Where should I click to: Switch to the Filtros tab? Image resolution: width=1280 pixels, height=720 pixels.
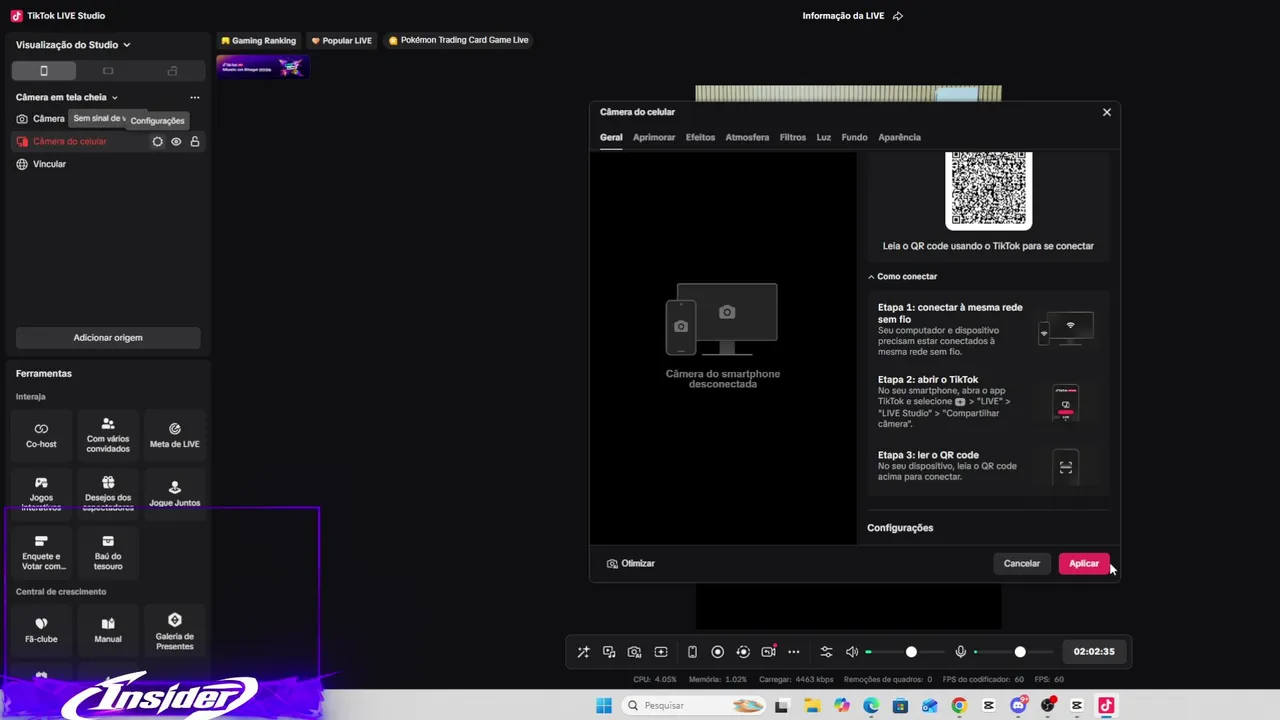pyautogui.click(x=793, y=137)
